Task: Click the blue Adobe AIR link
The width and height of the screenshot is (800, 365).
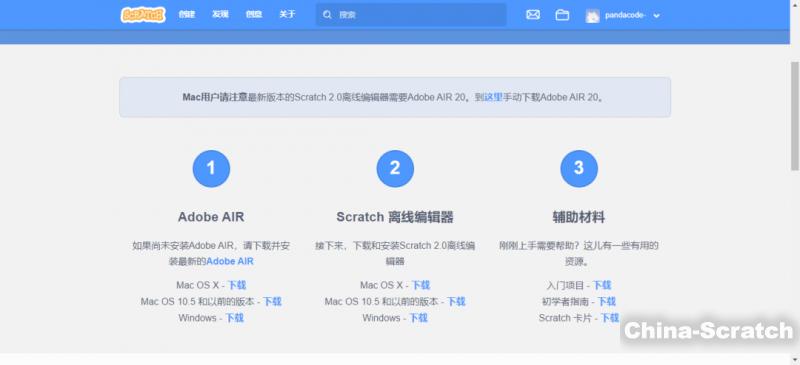Action: (x=230, y=261)
